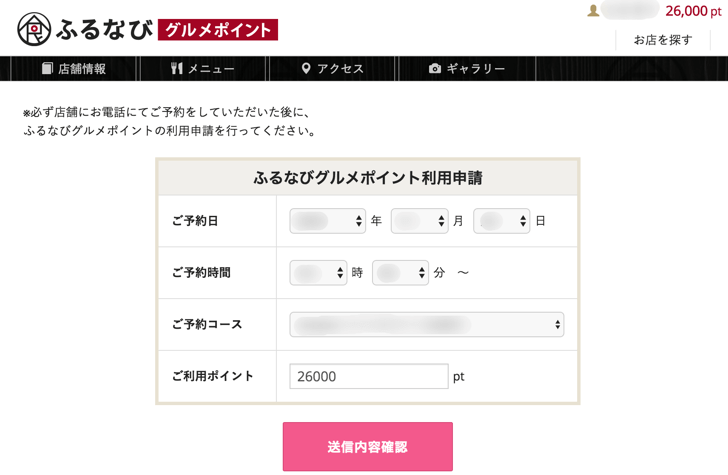Image resolution: width=728 pixels, height=475 pixels.
Task: Open the reservation month dropdown
Action: point(419,221)
